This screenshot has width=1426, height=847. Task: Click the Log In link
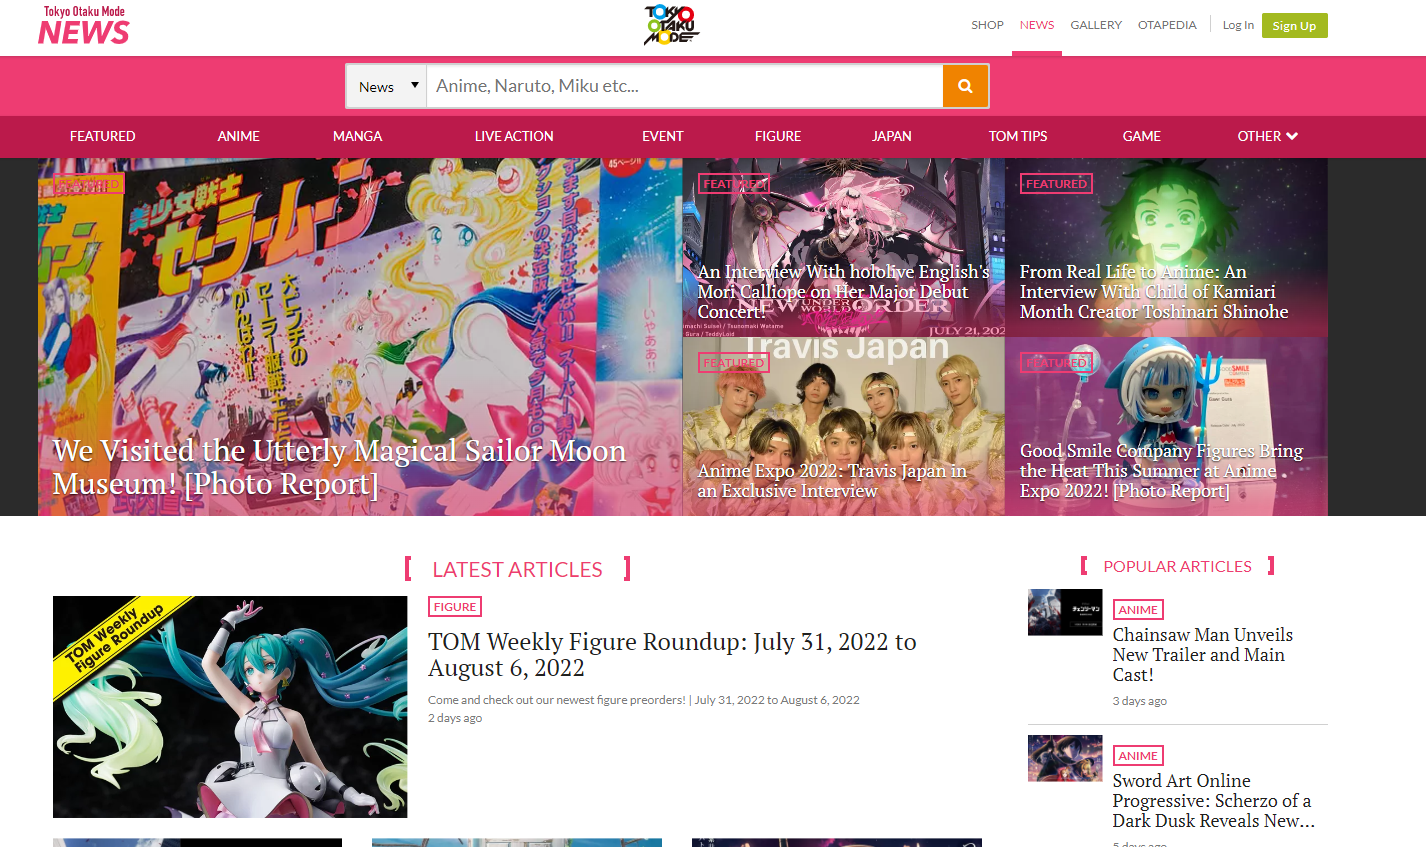1237,25
